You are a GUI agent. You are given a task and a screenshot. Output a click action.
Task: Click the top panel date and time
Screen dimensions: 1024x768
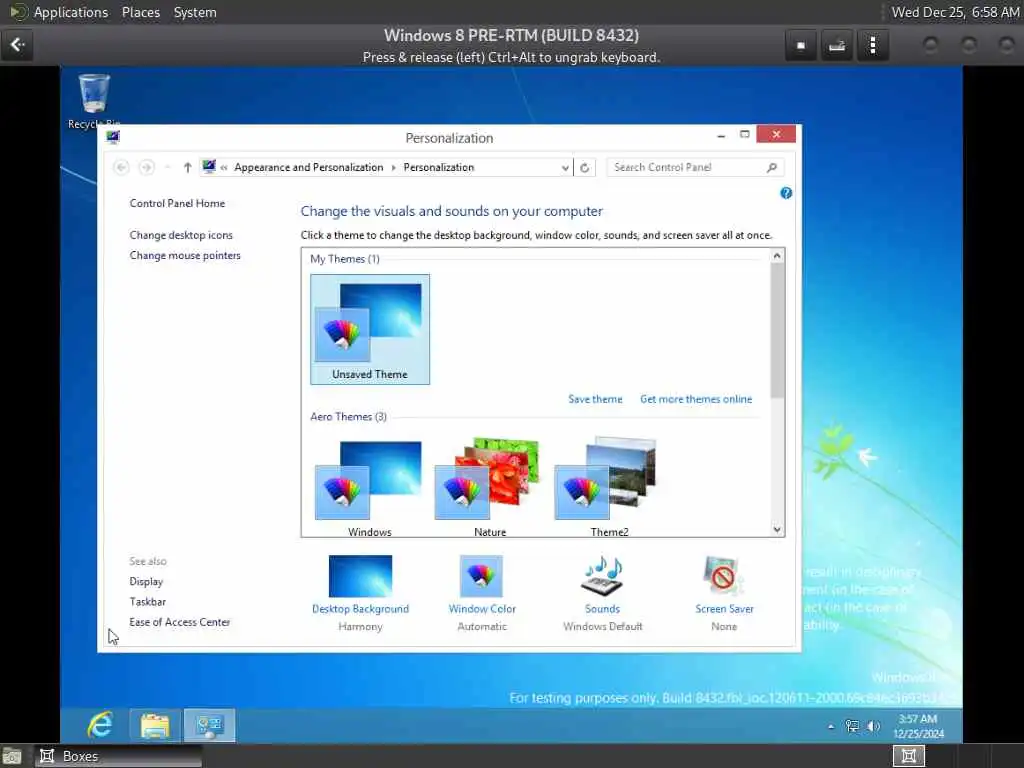coord(955,12)
